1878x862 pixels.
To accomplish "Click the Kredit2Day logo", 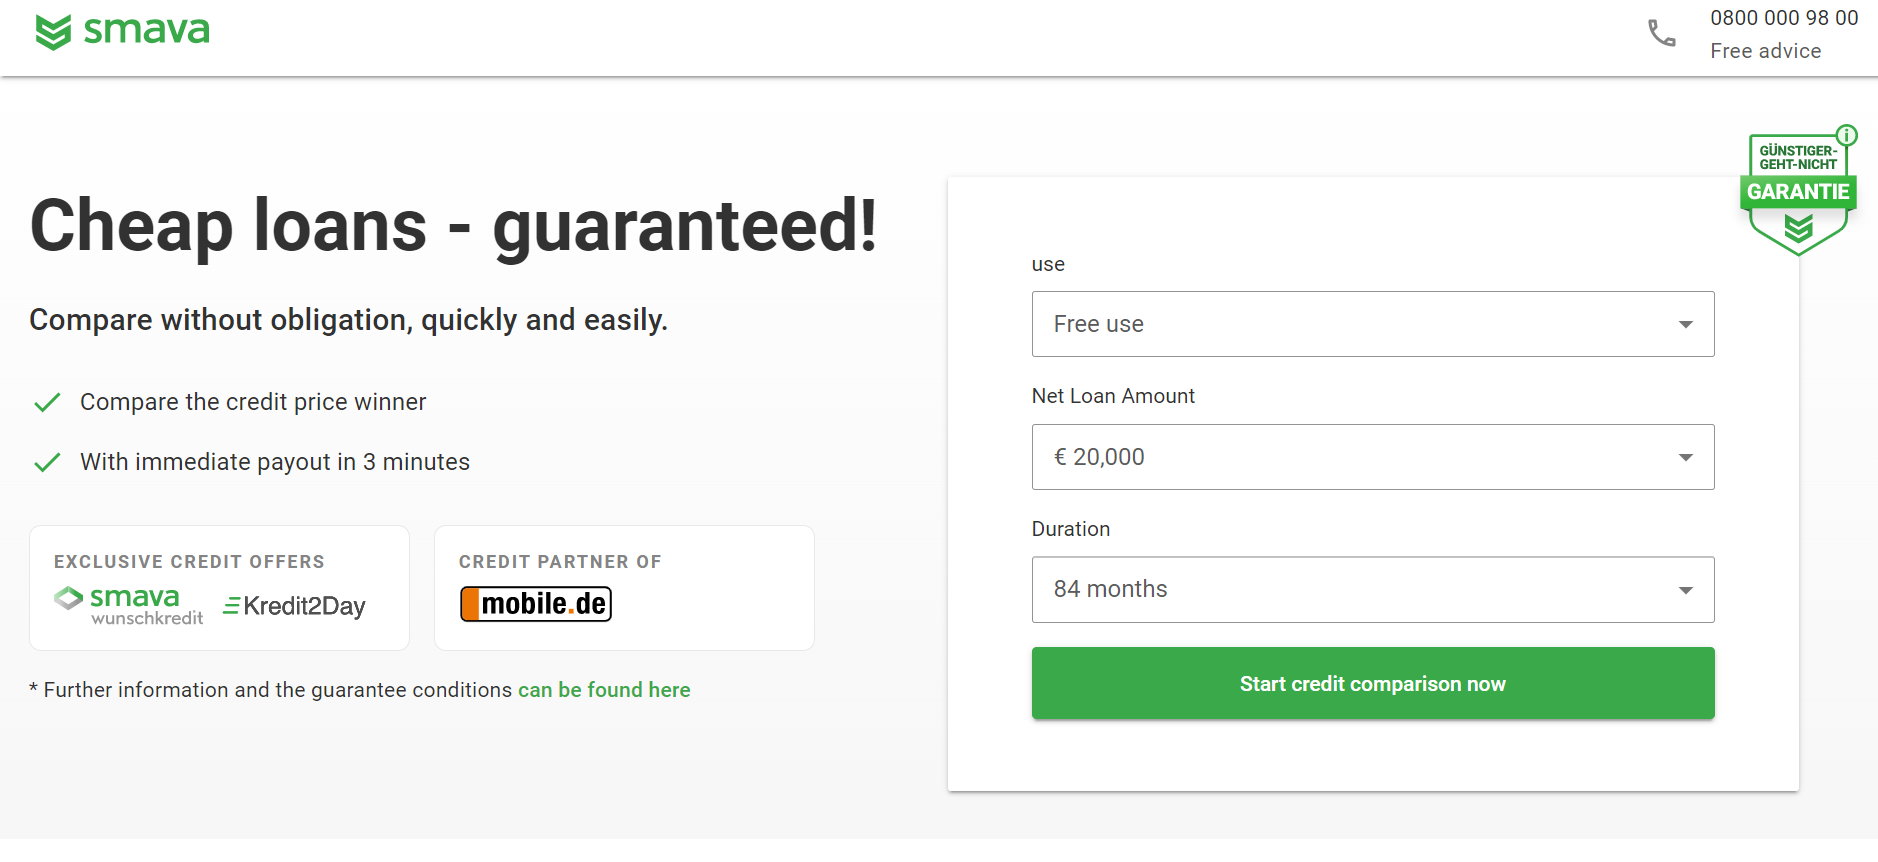I will point(294,606).
